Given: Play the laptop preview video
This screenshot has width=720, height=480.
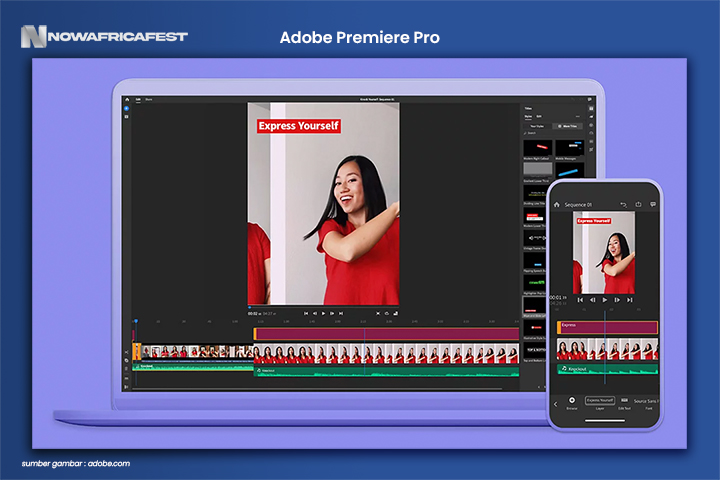Looking at the screenshot, I should (x=323, y=313).
